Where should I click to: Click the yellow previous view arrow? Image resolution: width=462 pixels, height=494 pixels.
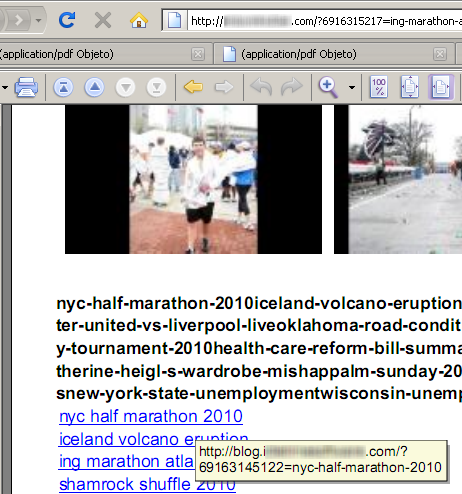coord(193,87)
